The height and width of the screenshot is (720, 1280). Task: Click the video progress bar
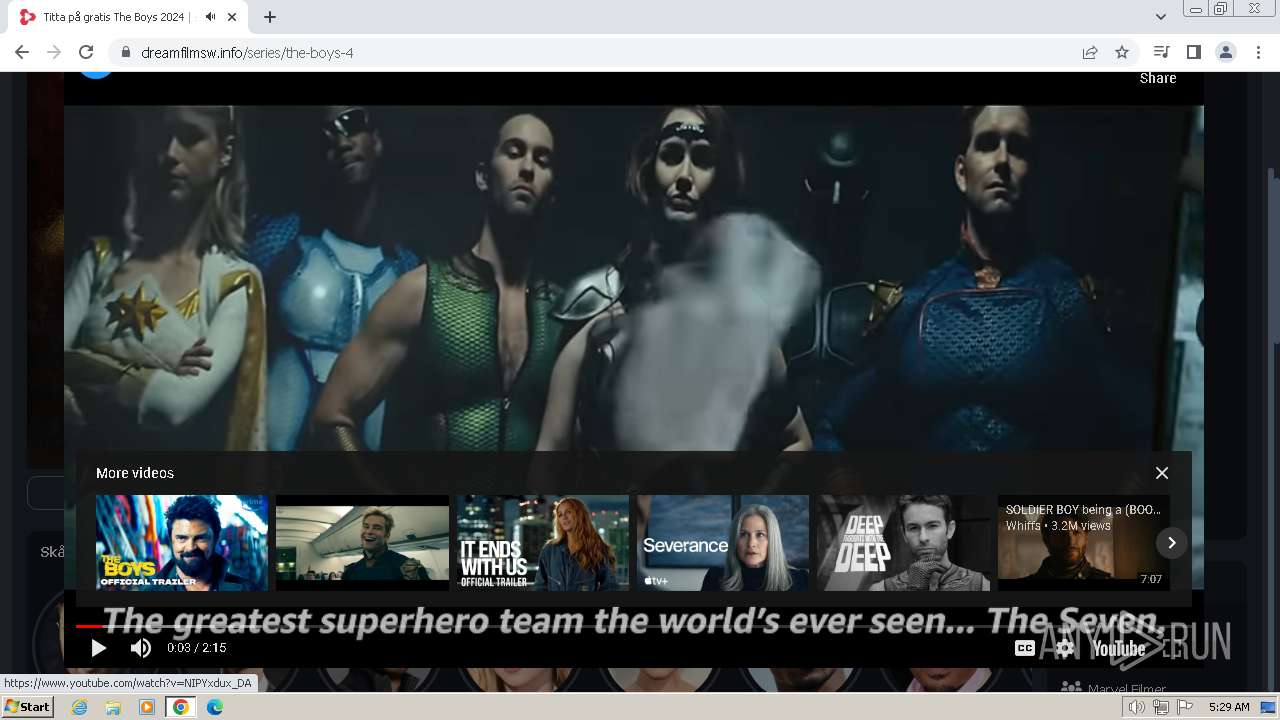(634, 626)
